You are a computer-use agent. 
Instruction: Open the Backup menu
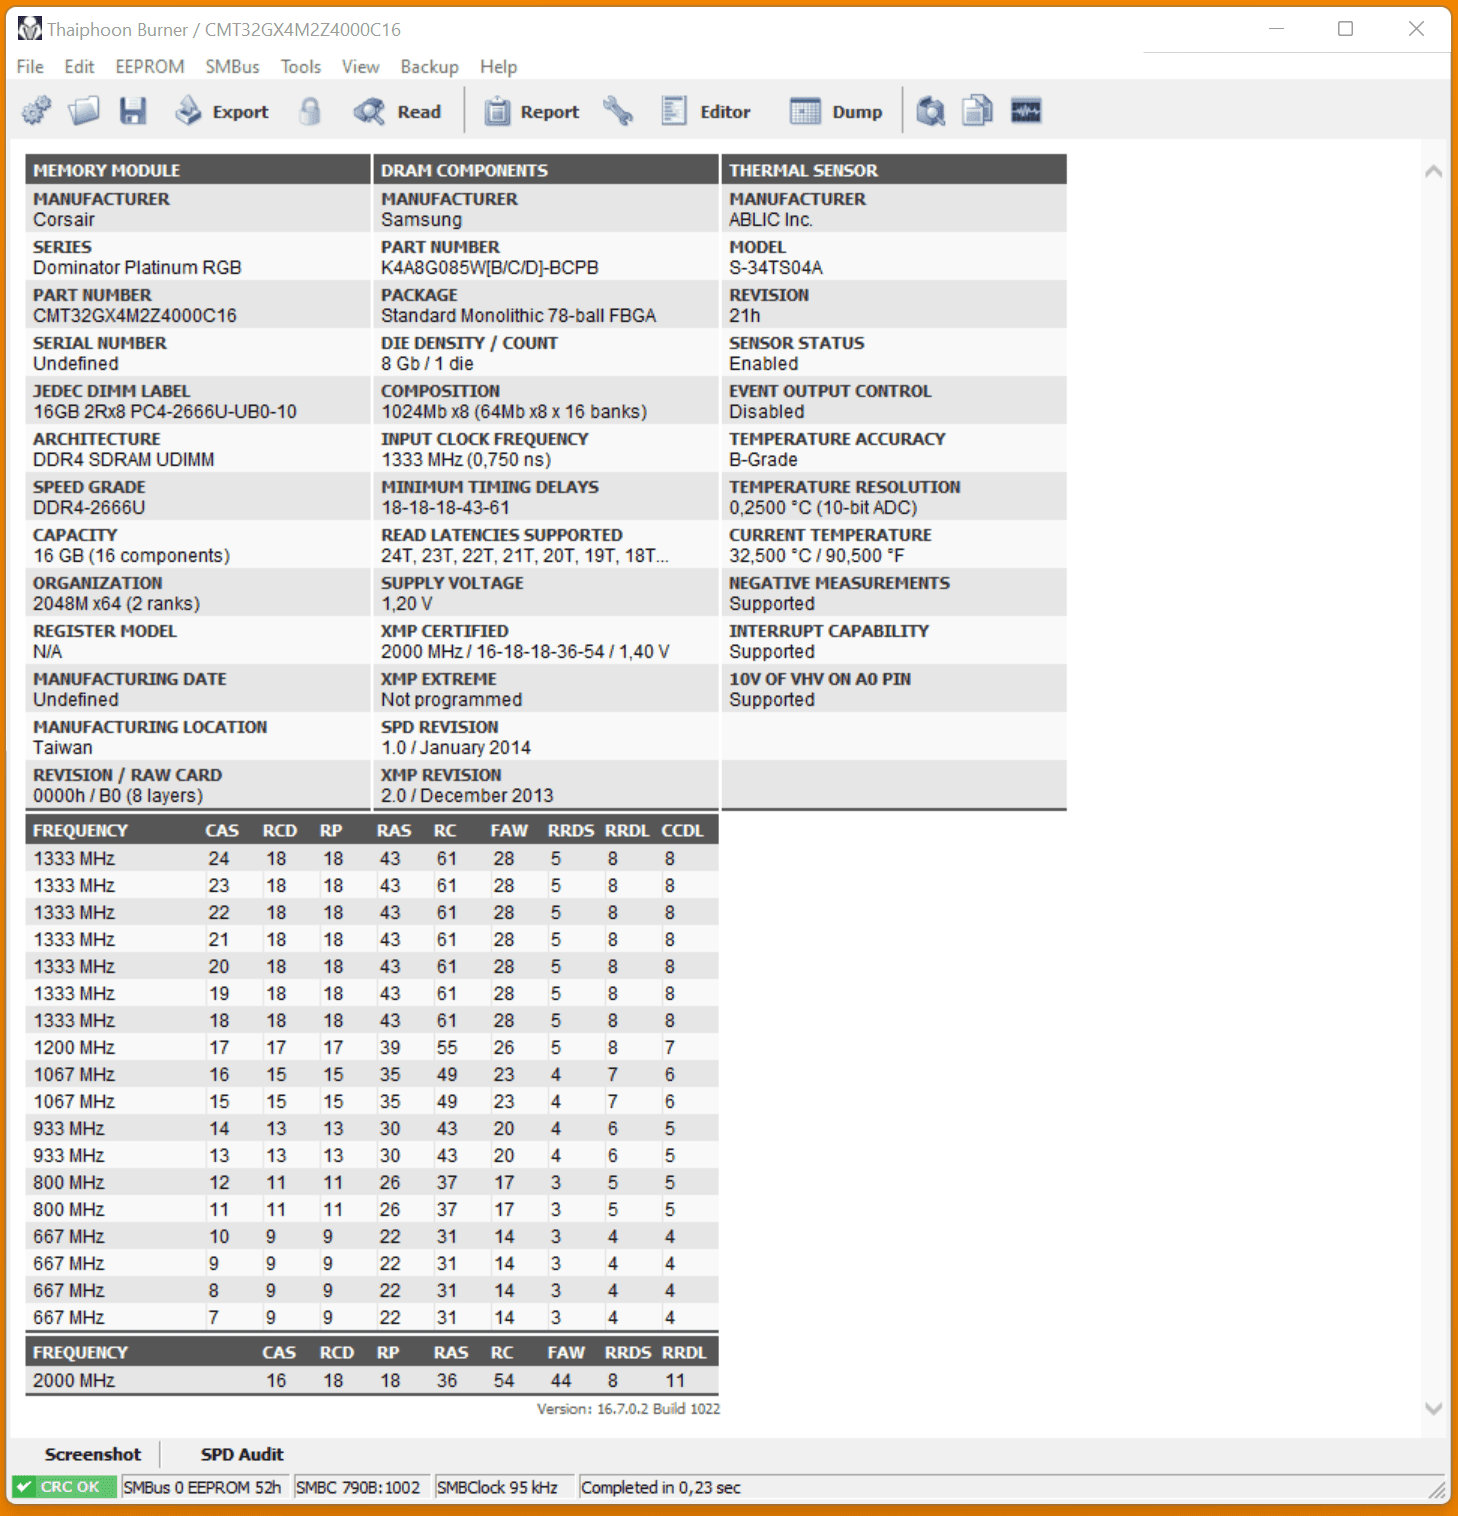(x=429, y=67)
